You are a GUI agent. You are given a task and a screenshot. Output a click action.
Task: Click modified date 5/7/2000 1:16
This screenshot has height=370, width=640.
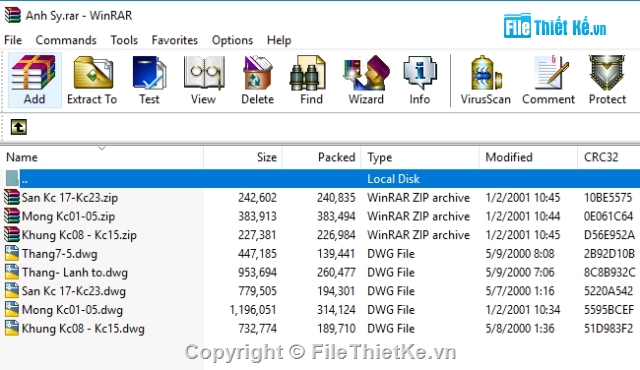click(x=520, y=291)
